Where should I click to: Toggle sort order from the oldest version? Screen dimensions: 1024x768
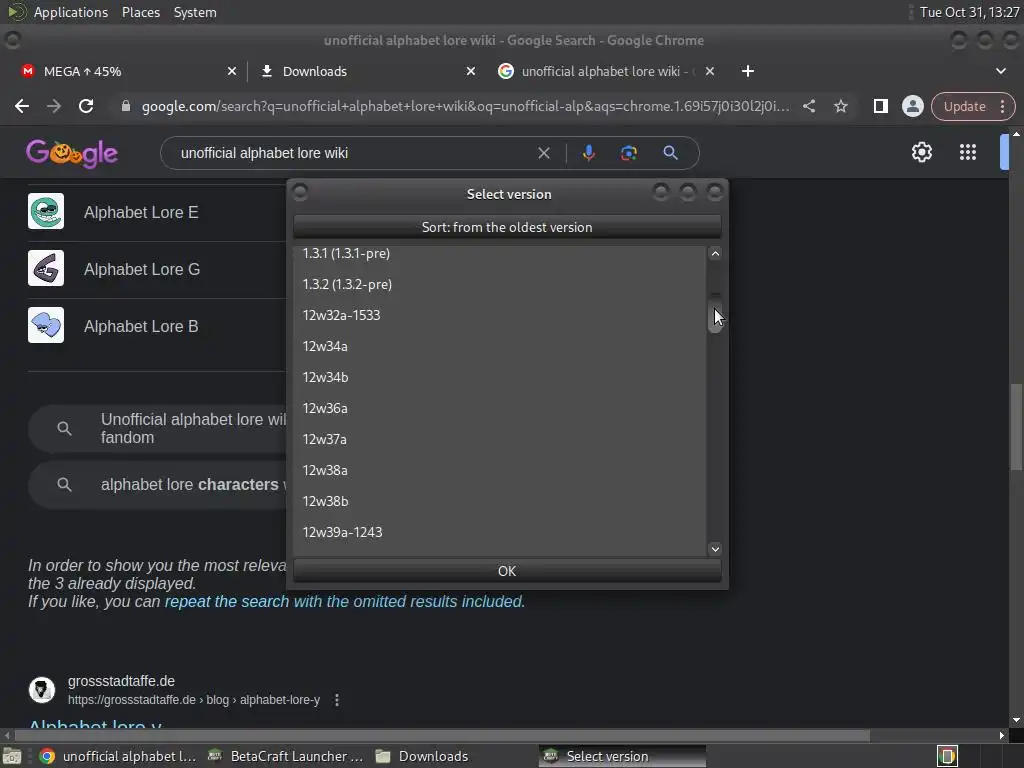[507, 227]
